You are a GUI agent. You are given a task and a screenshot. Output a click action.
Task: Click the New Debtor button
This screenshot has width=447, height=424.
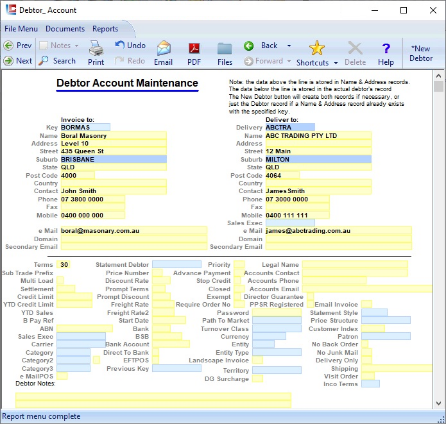pyautogui.click(x=421, y=53)
